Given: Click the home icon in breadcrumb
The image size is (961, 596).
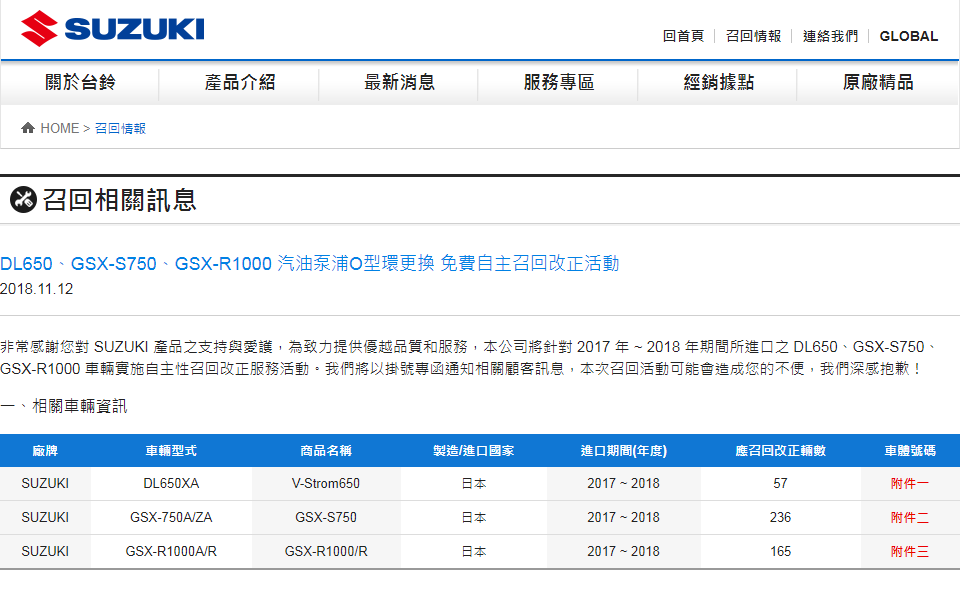Looking at the screenshot, I should tap(28, 128).
